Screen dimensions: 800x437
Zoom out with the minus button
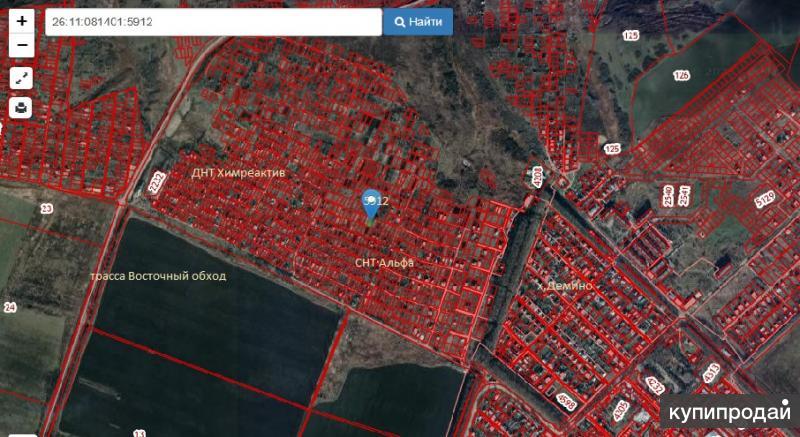[21, 46]
